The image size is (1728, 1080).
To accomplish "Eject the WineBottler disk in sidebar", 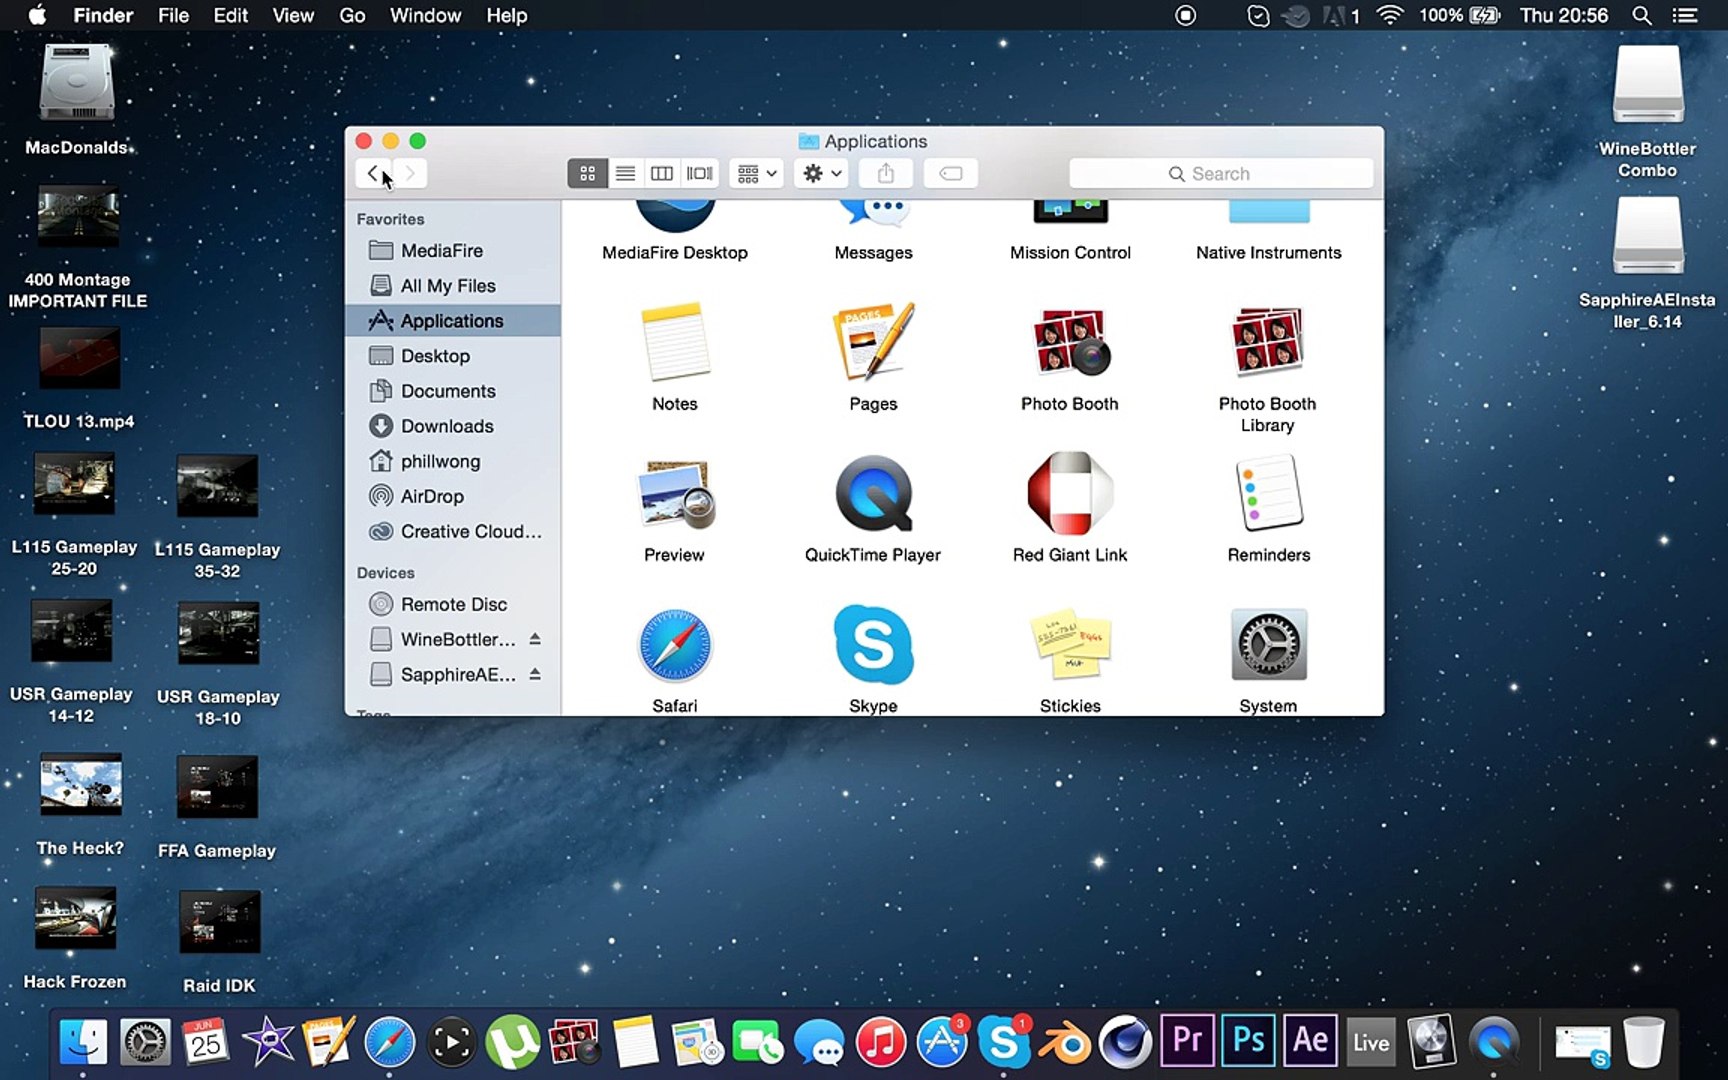I will [x=535, y=639].
